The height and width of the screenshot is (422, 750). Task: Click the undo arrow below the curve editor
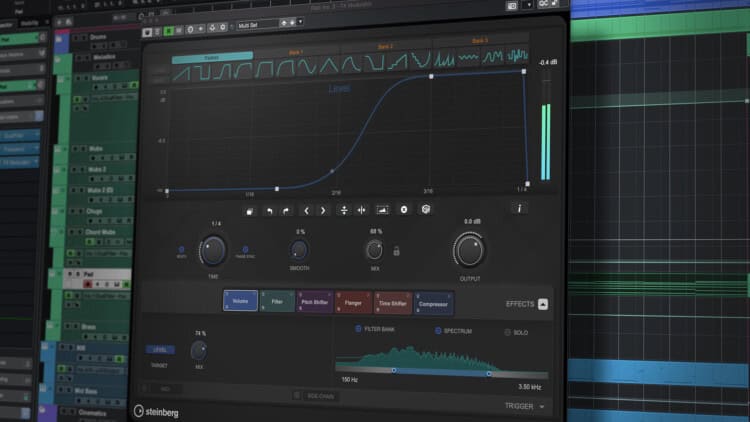coord(269,211)
